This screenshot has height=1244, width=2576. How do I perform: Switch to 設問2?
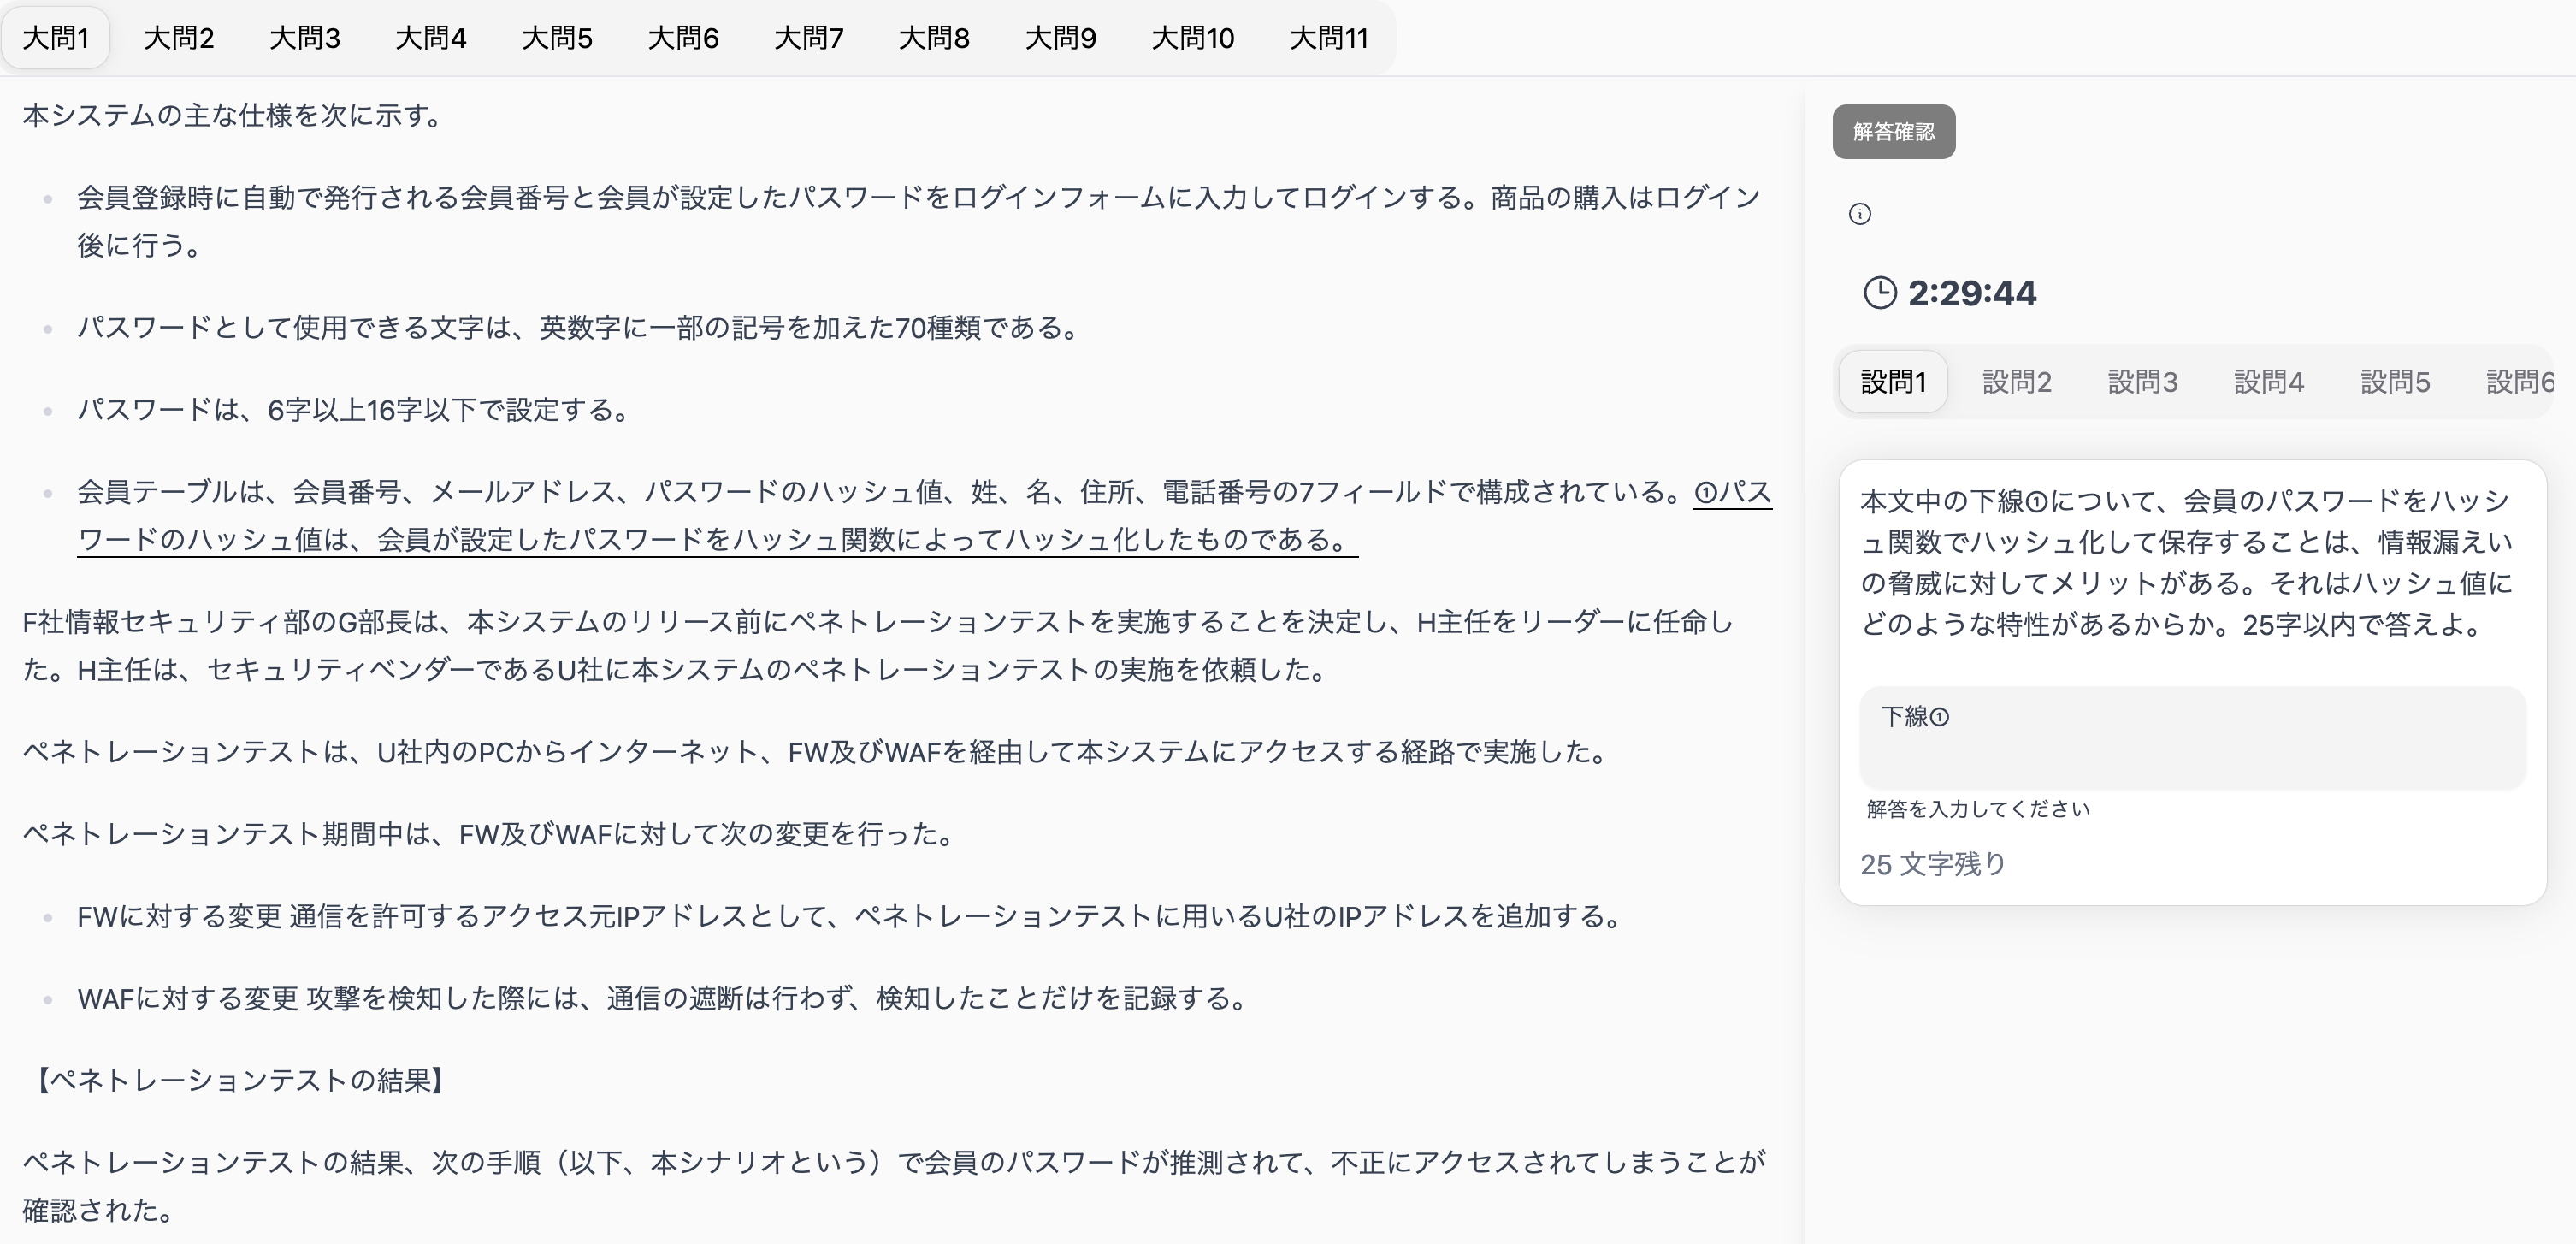(x=2017, y=382)
